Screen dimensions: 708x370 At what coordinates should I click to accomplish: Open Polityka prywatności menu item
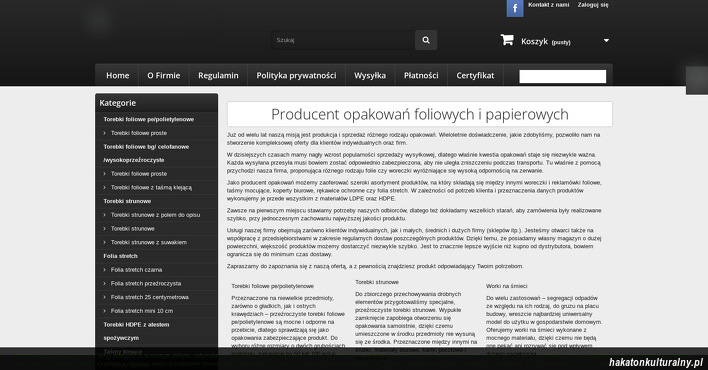[x=296, y=75]
